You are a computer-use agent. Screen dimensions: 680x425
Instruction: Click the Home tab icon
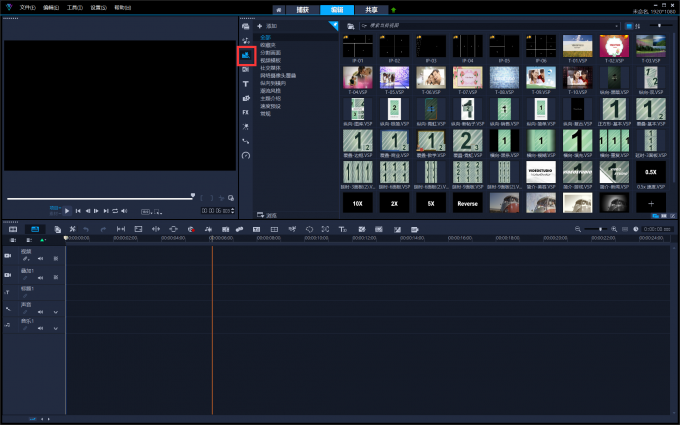click(x=278, y=10)
